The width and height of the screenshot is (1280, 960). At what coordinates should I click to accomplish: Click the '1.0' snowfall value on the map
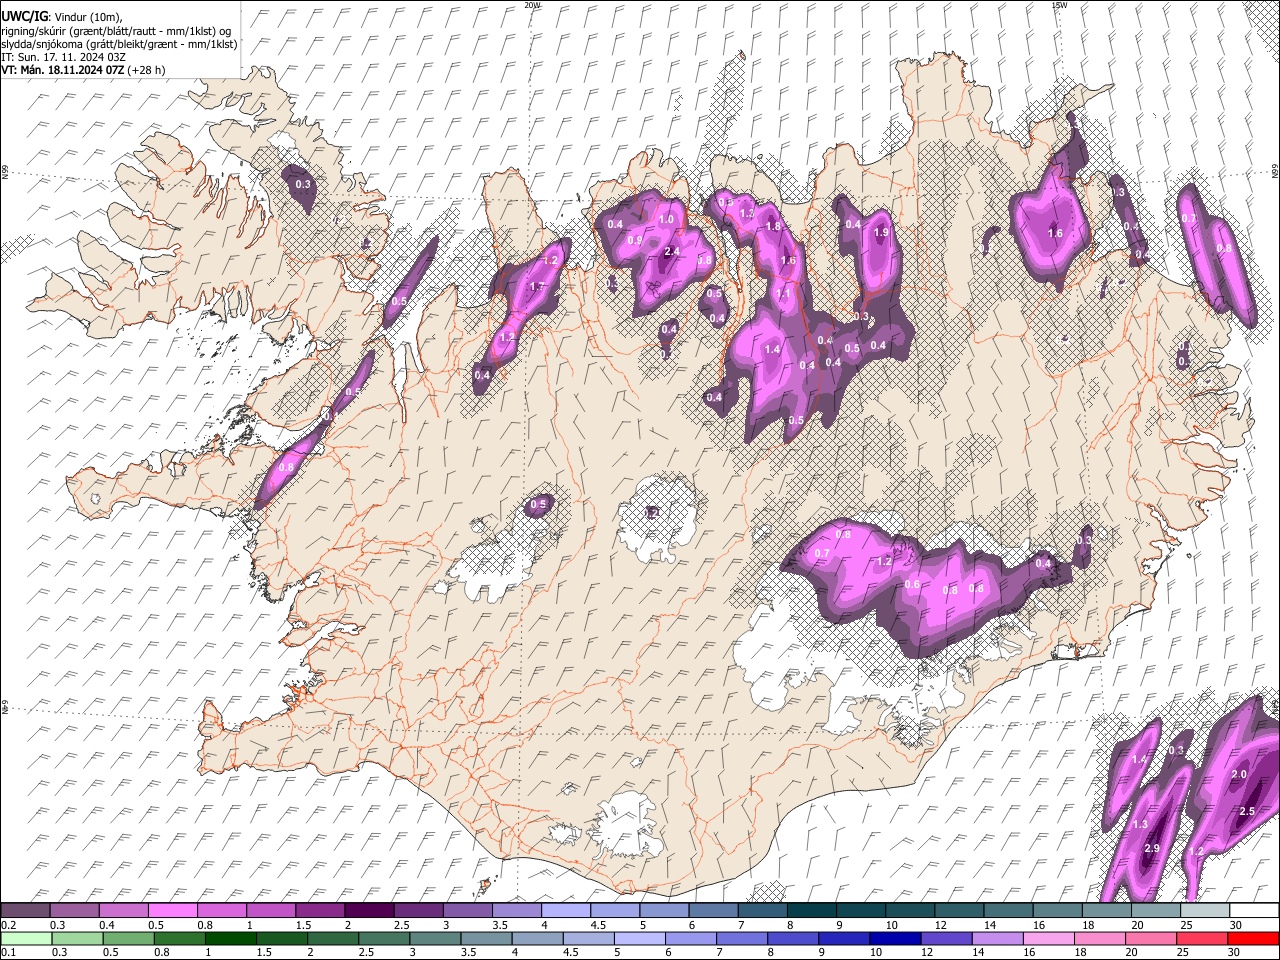point(666,219)
